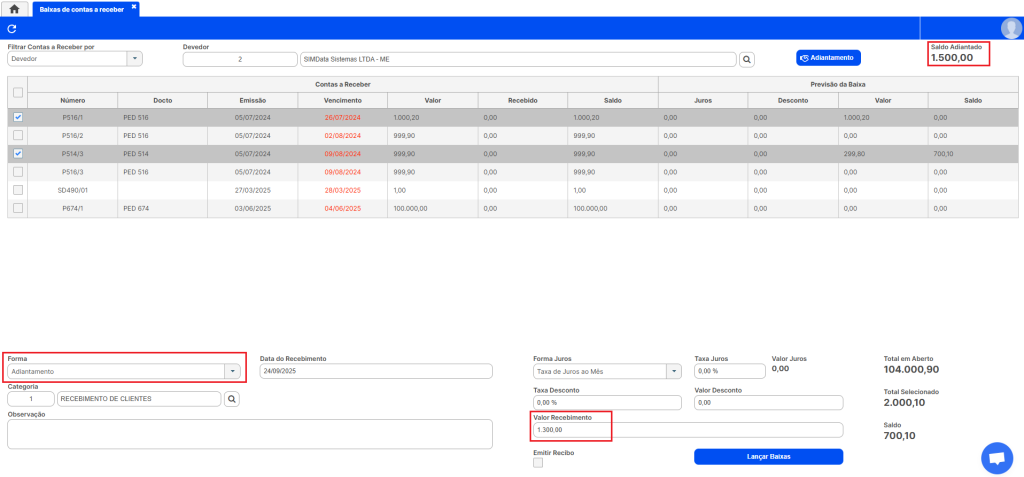The image size is (1024, 477).
Task: Open the user profile avatar
Action: (1010, 28)
